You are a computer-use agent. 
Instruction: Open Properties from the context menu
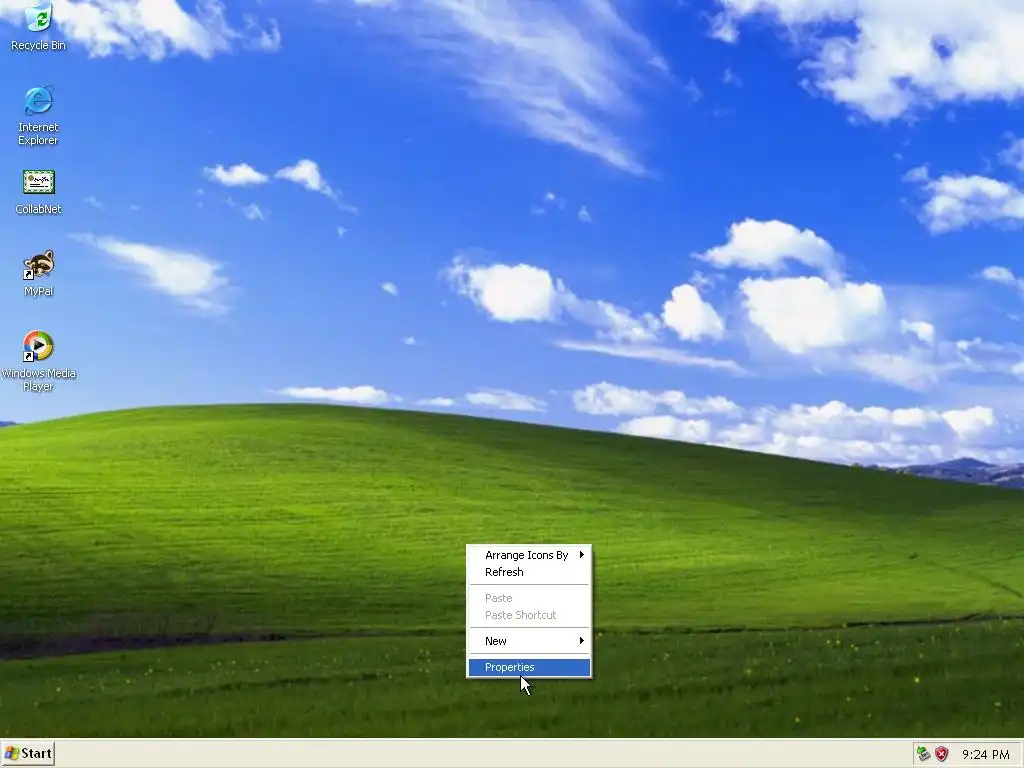click(x=529, y=667)
